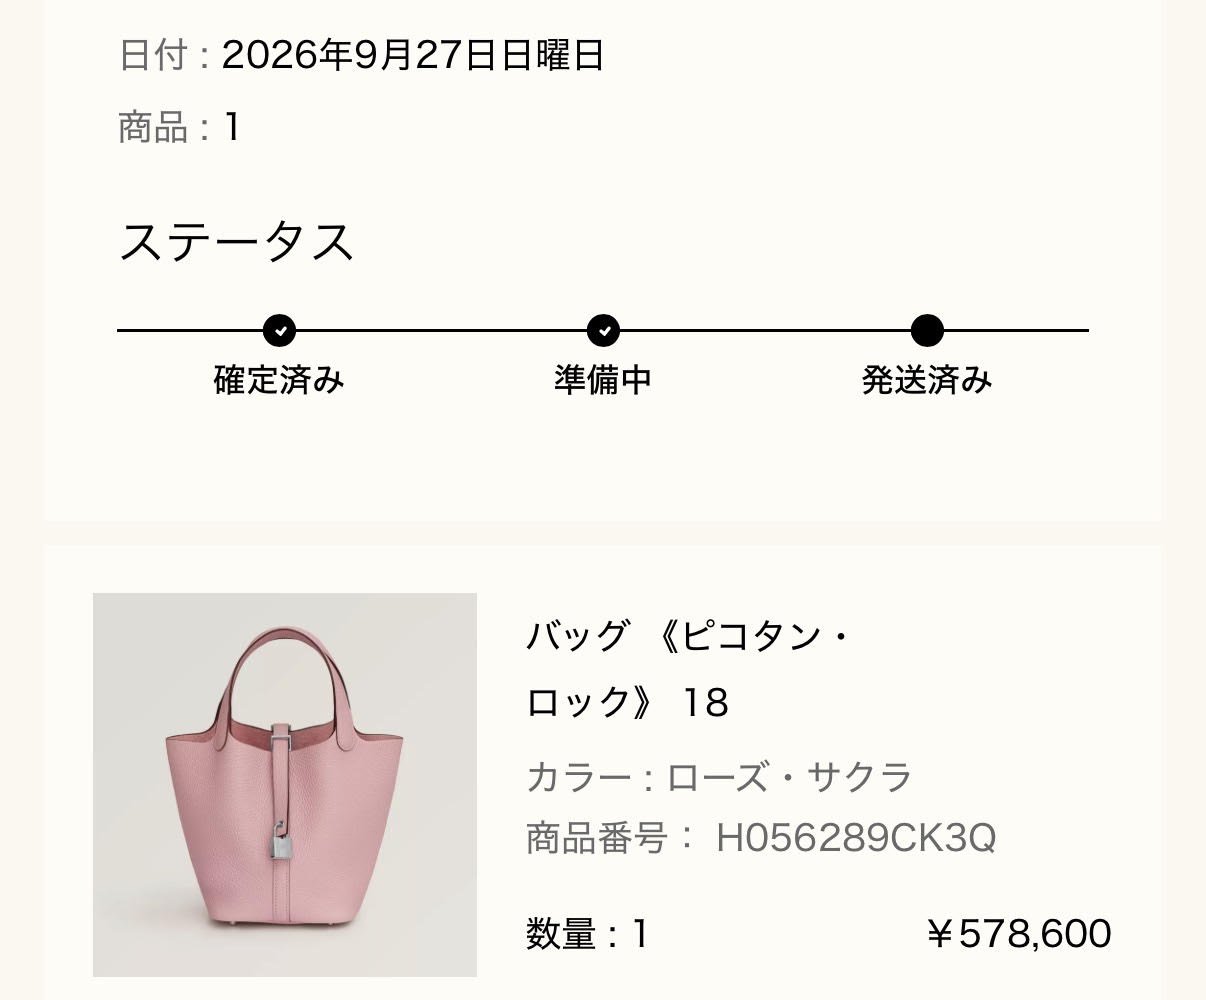Select the 発送済み filled status dot

pos(927,330)
